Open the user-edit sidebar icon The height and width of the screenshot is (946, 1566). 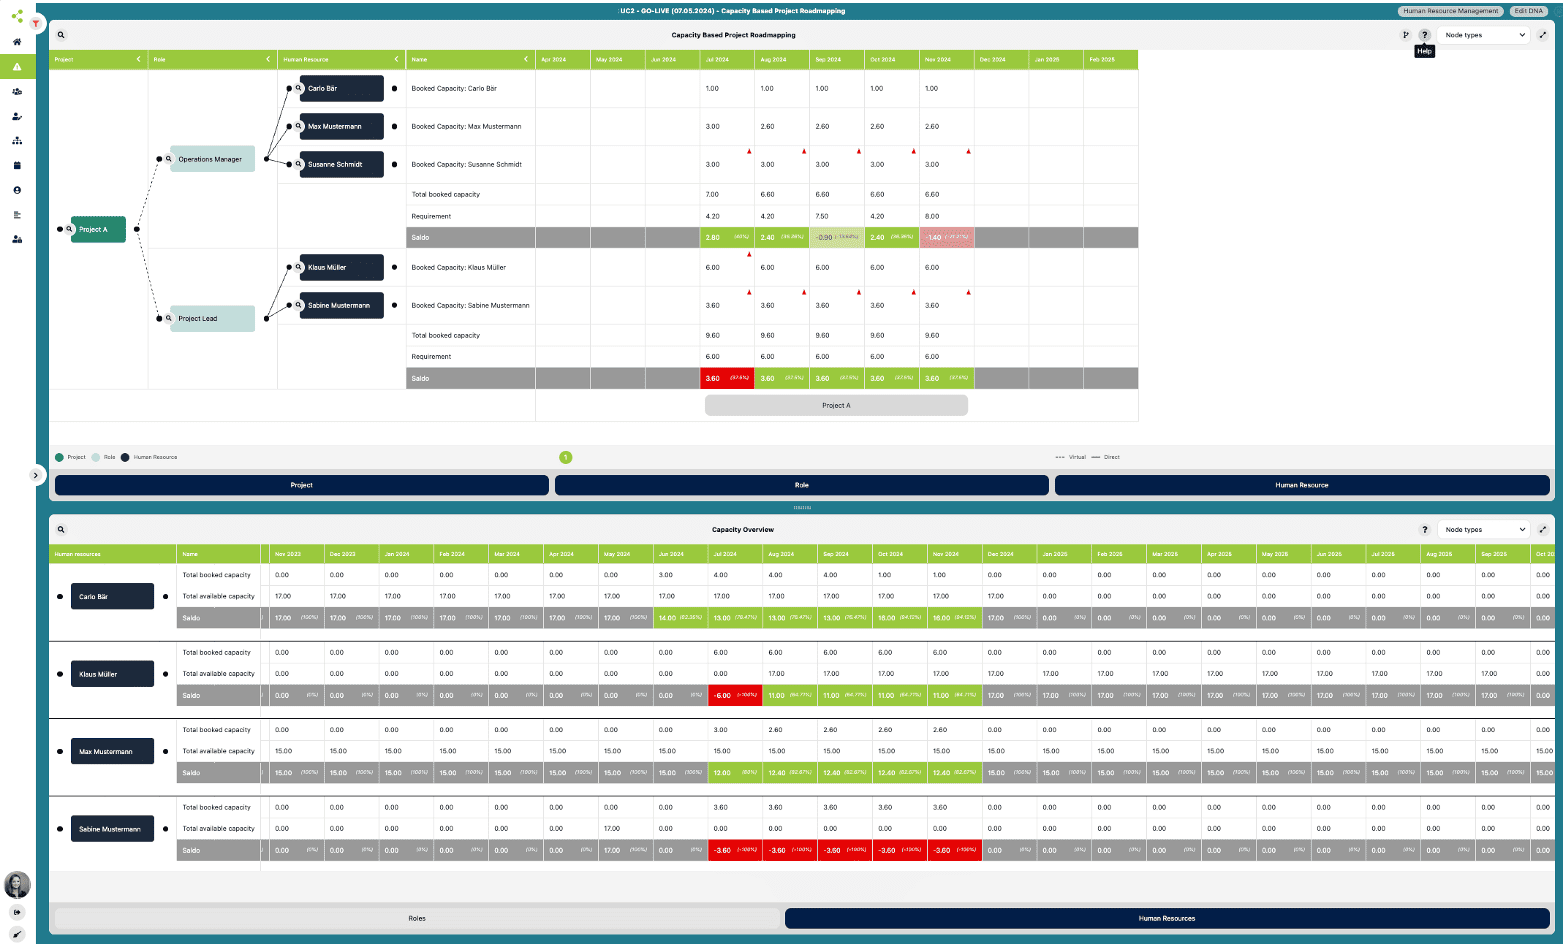click(17, 116)
